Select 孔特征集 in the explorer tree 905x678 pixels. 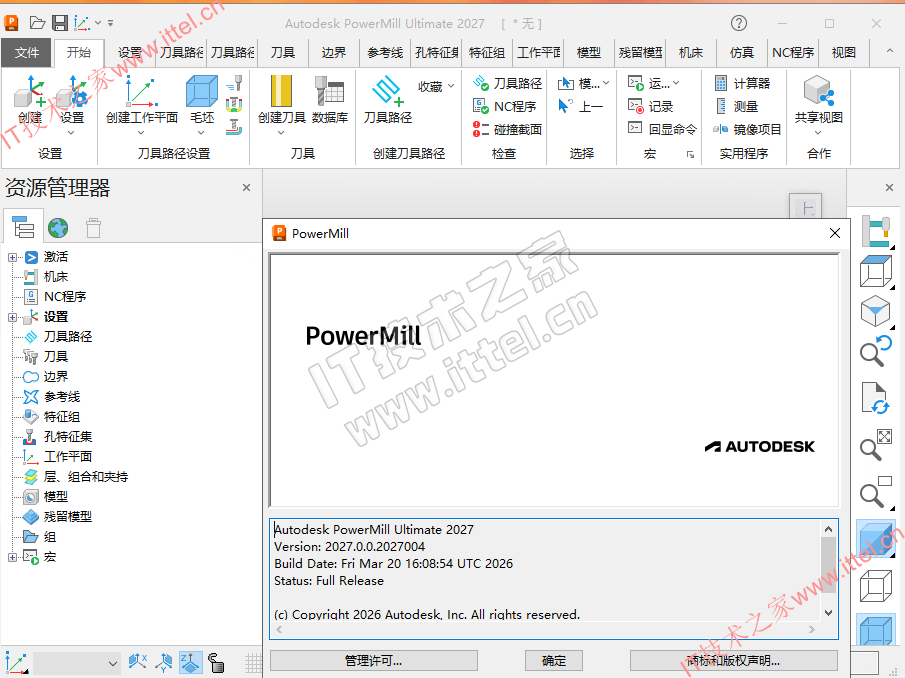click(x=58, y=437)
